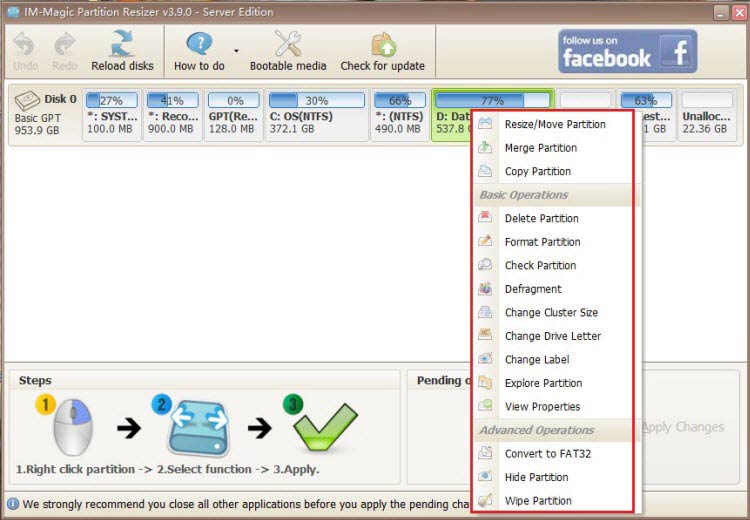Choose Copy Partition menu entry
Viewport: 750px width, 520px height.
click(554, 171)
